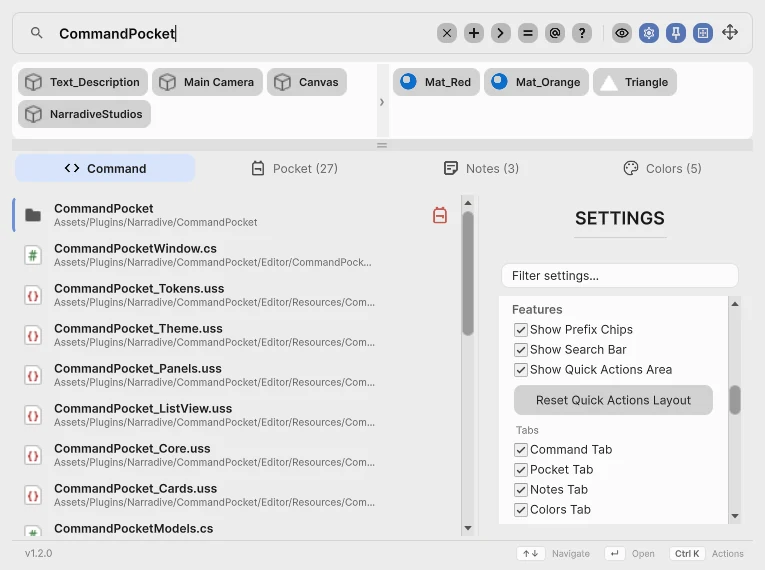Toggle Show Prefix Chips checkbox
Screen dimensions: 765x570
(521, 330)
